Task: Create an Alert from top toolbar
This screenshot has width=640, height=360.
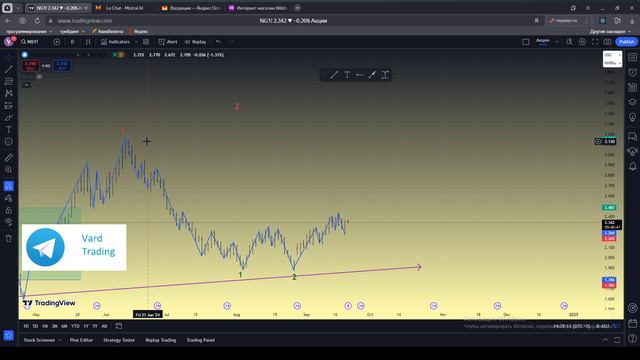Action: click(x=168, y=42)
